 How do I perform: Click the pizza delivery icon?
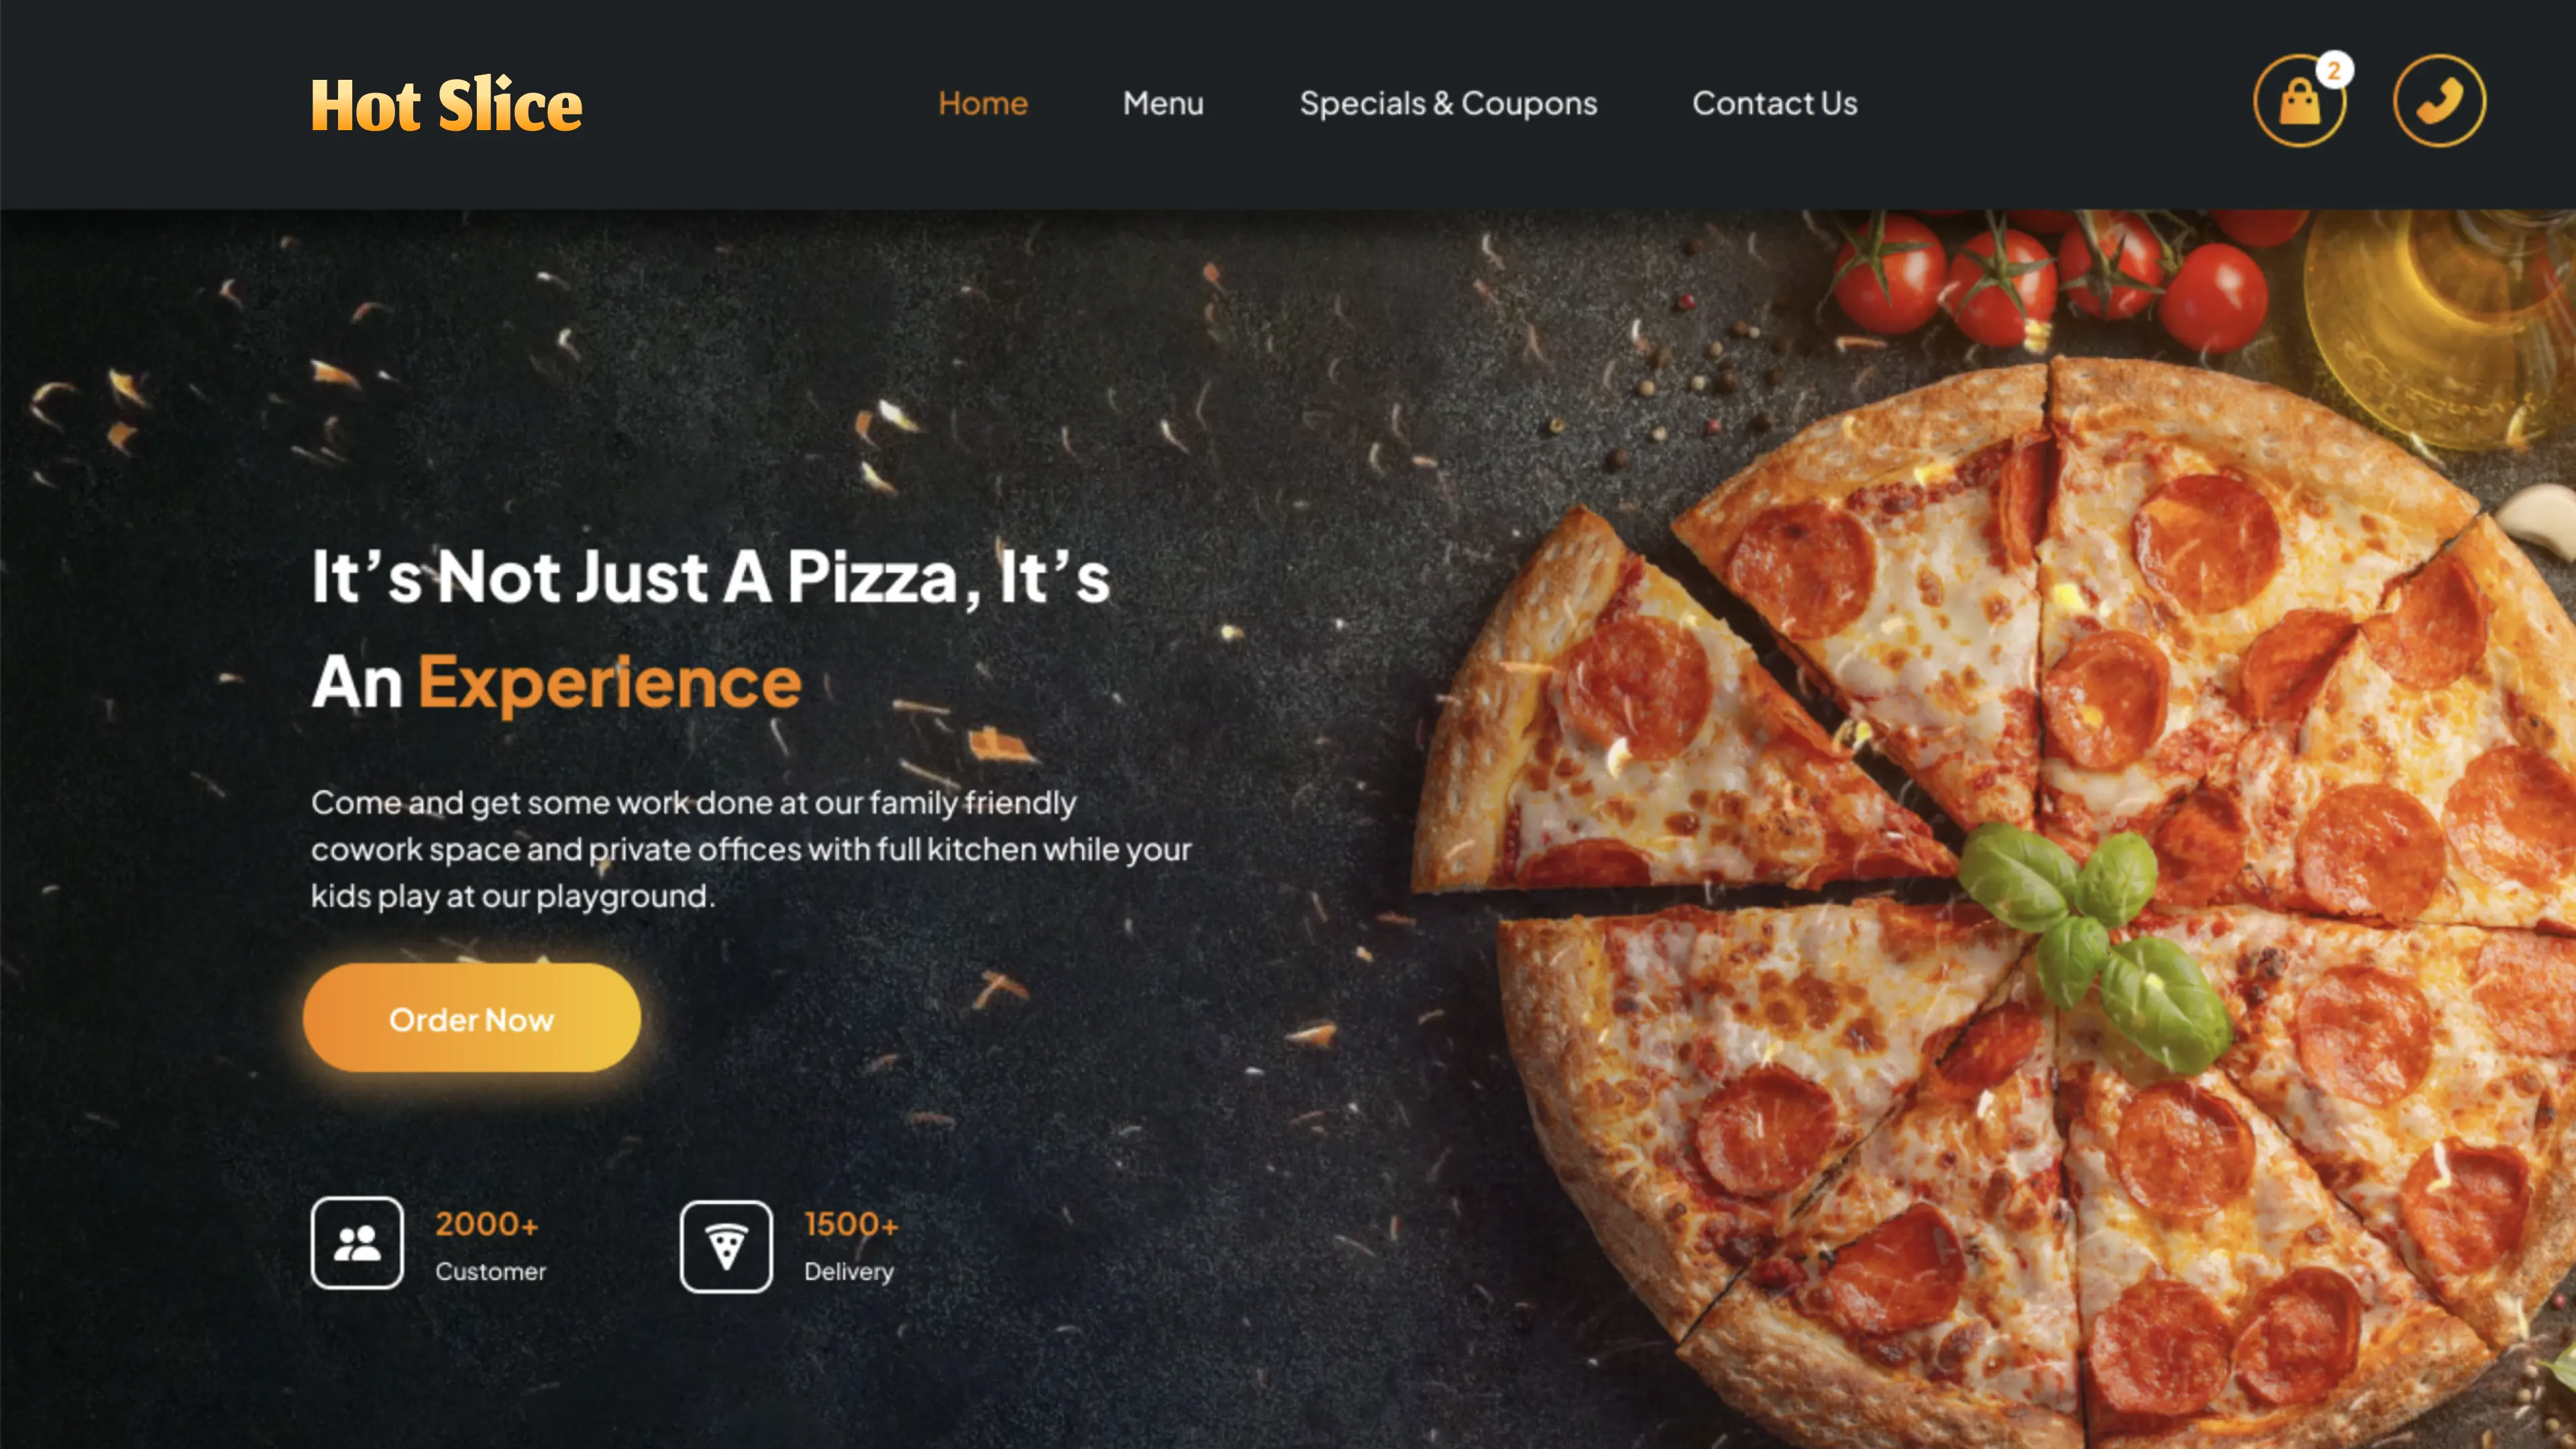725,1244
